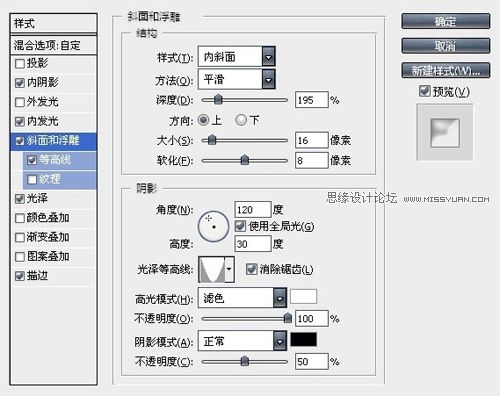Enable the 纹理 checkbox

[x=32, y=179]
